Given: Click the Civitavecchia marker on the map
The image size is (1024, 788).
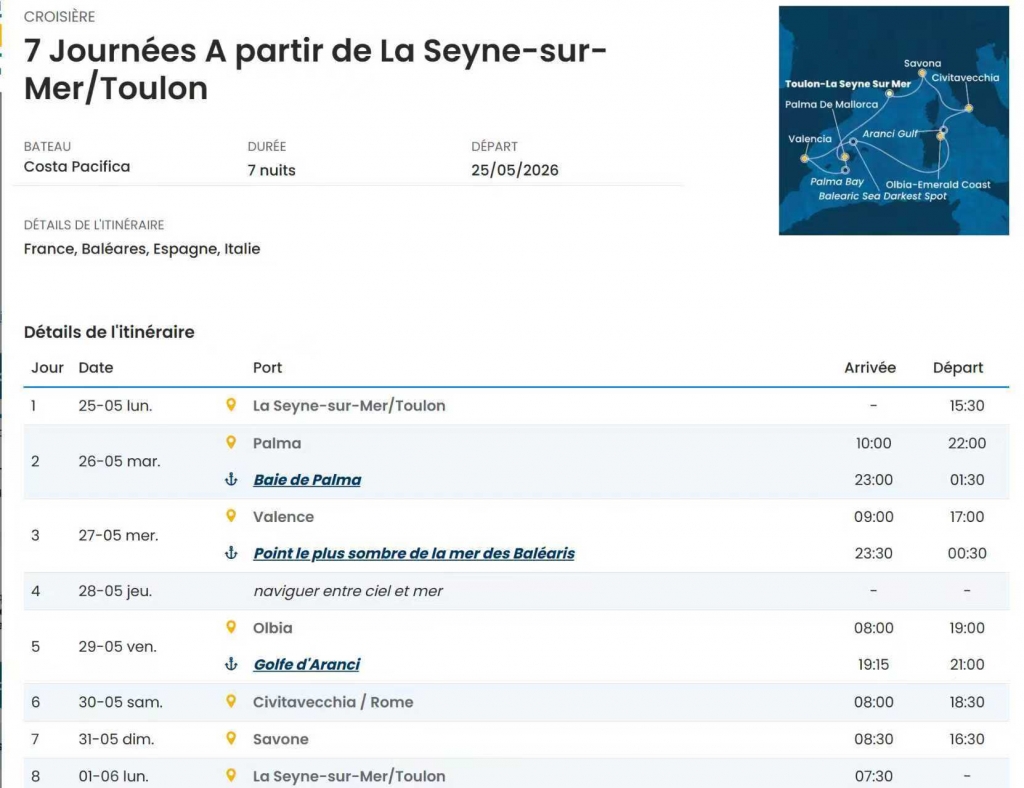Looking at the screenshot, I should tap(968, 108).
